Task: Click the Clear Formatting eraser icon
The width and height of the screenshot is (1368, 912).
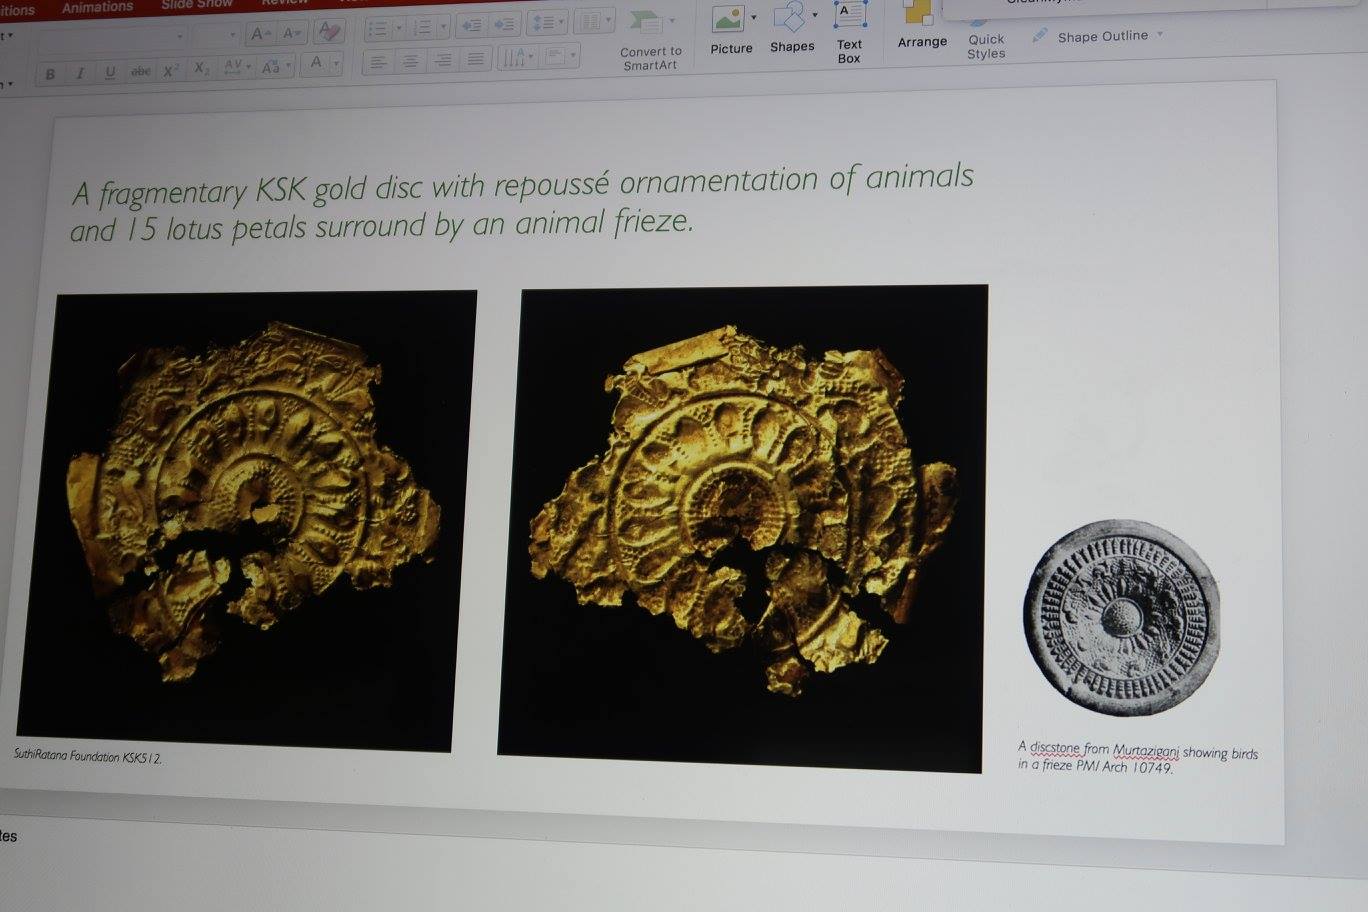Action: (328, 32)
